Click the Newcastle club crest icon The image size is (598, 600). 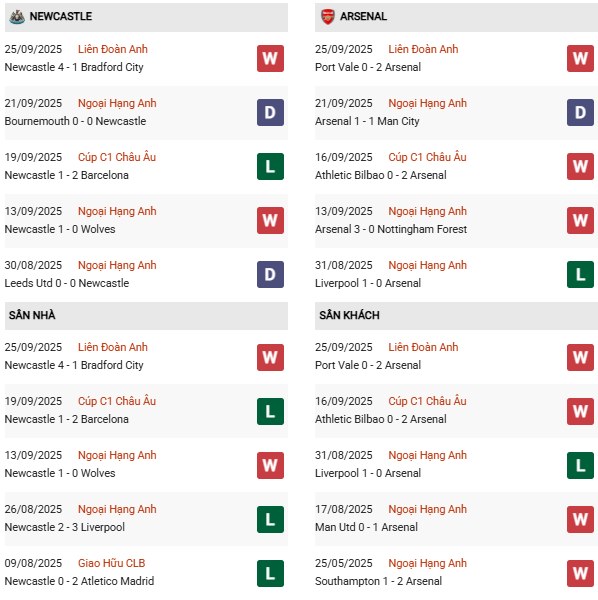pos(17,16)
